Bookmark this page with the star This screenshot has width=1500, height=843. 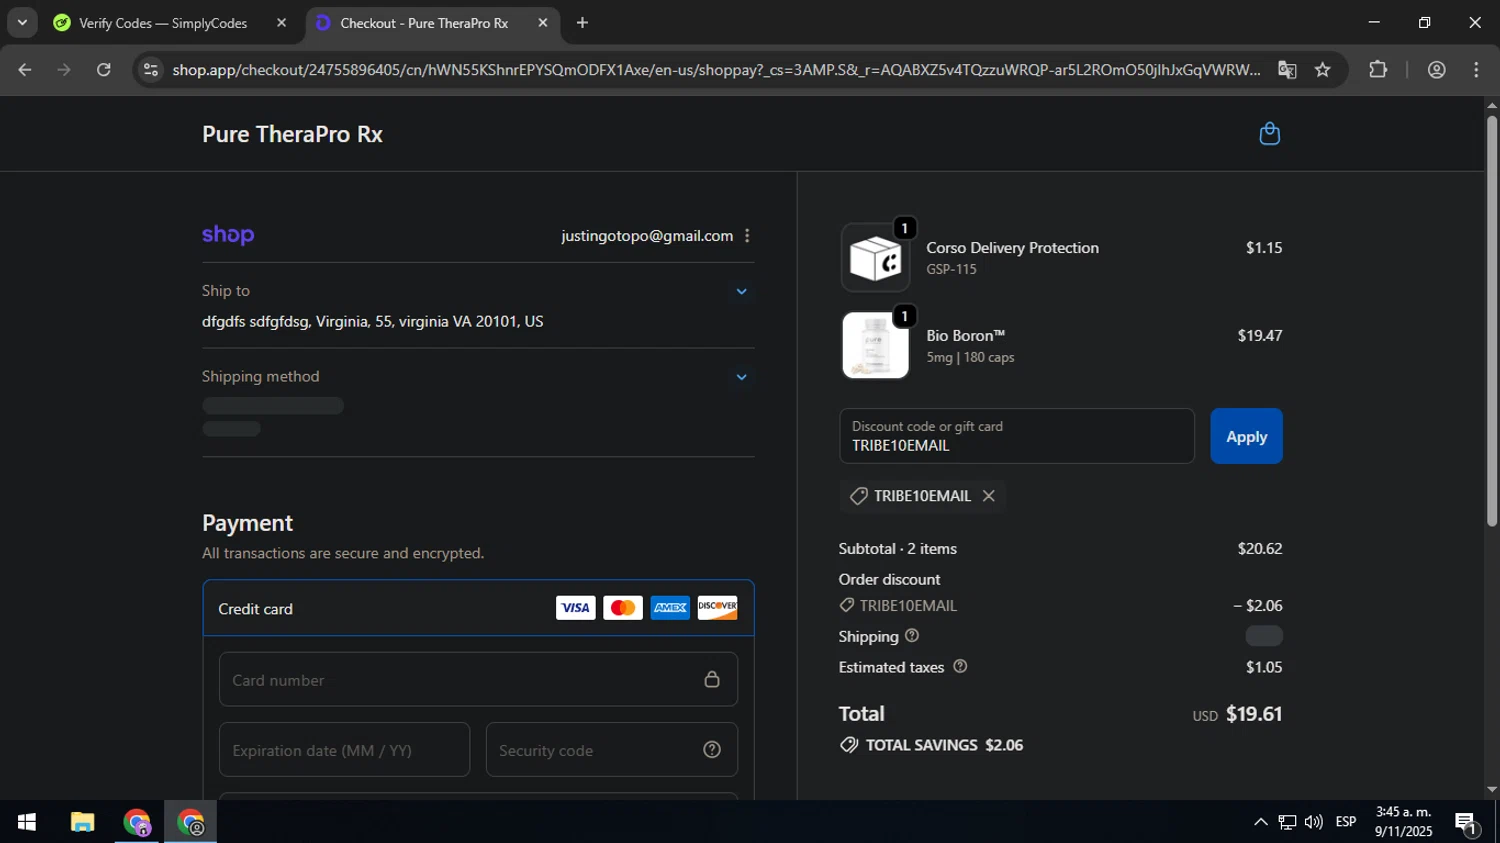click(x=1323, y=70)
